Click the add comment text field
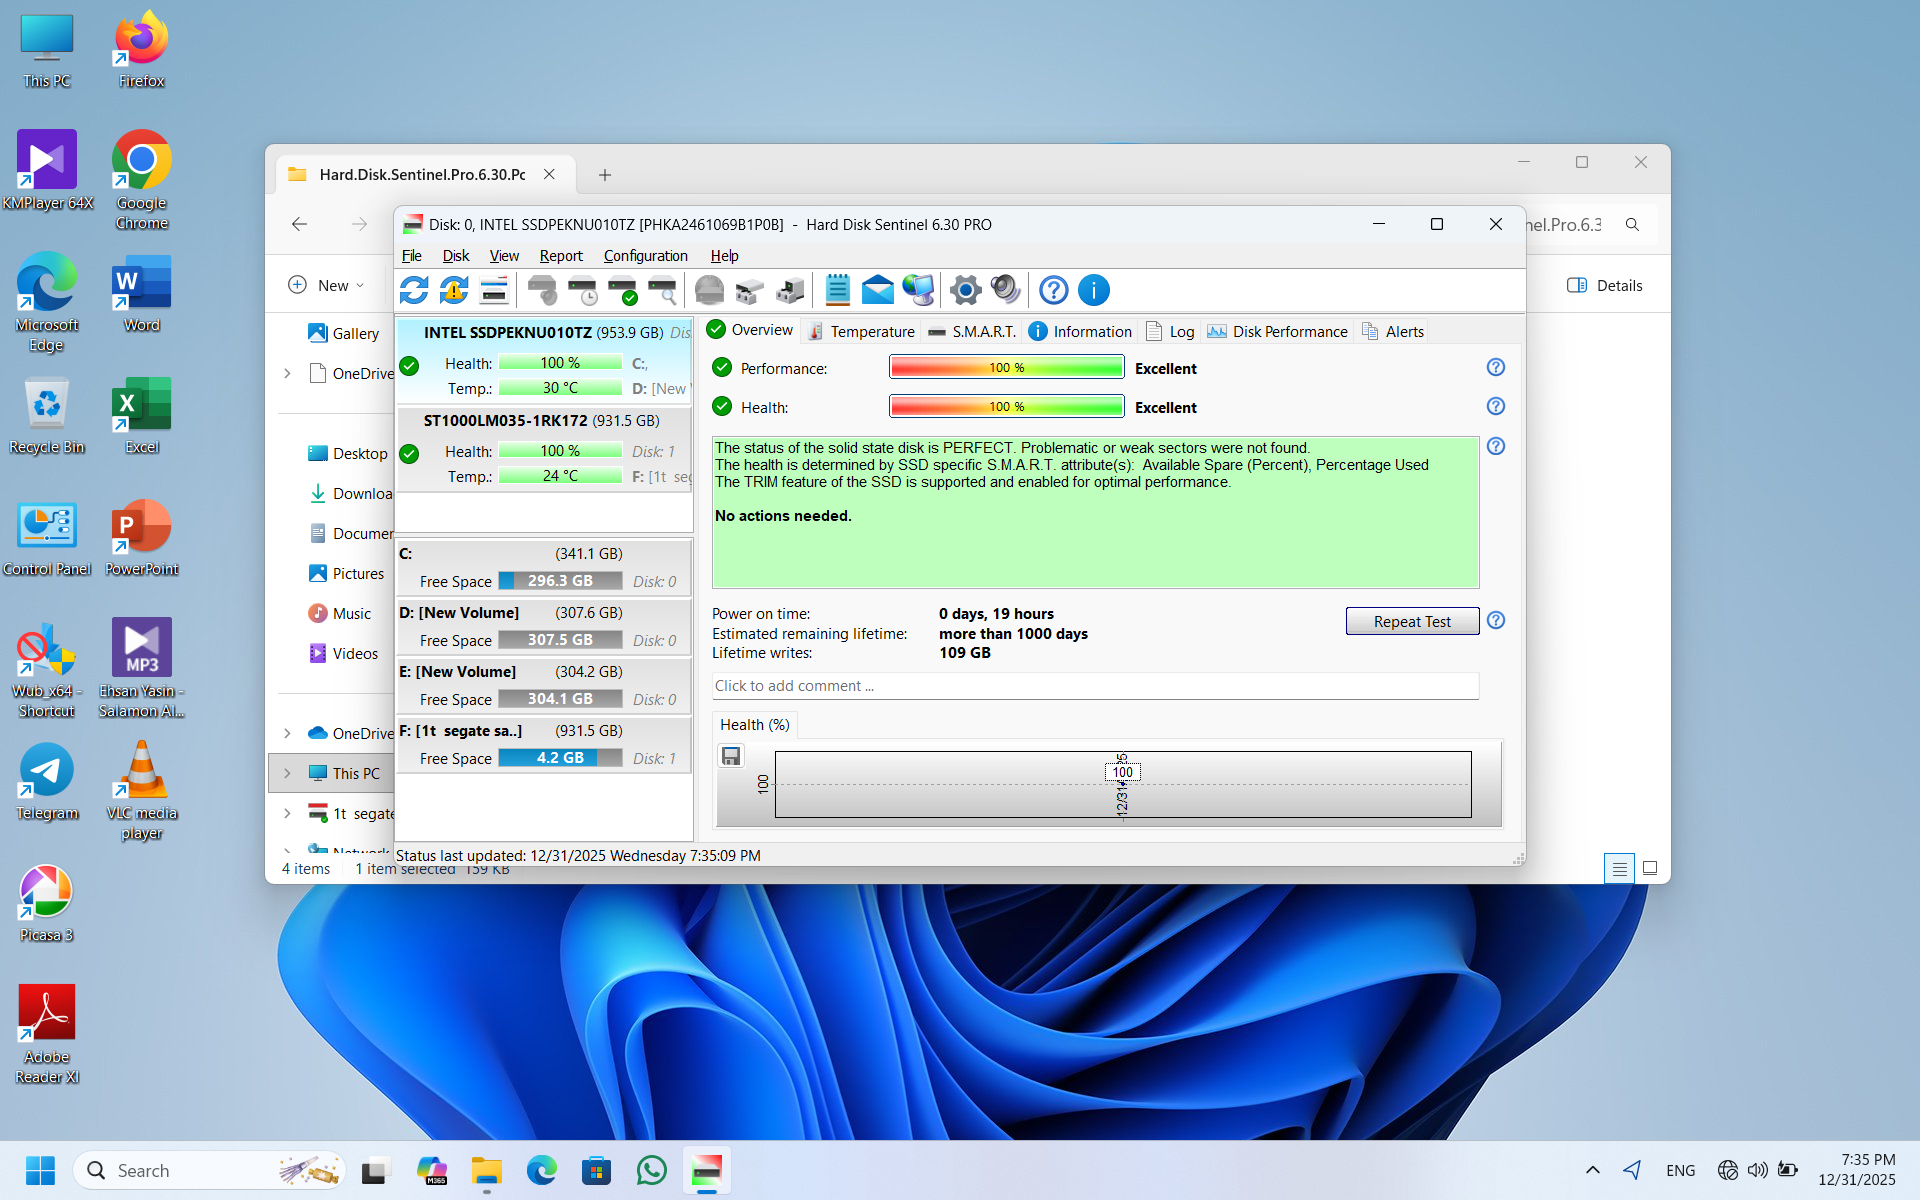Viewport: 1920px width, 1200px height. click(x=1094, y=686)
